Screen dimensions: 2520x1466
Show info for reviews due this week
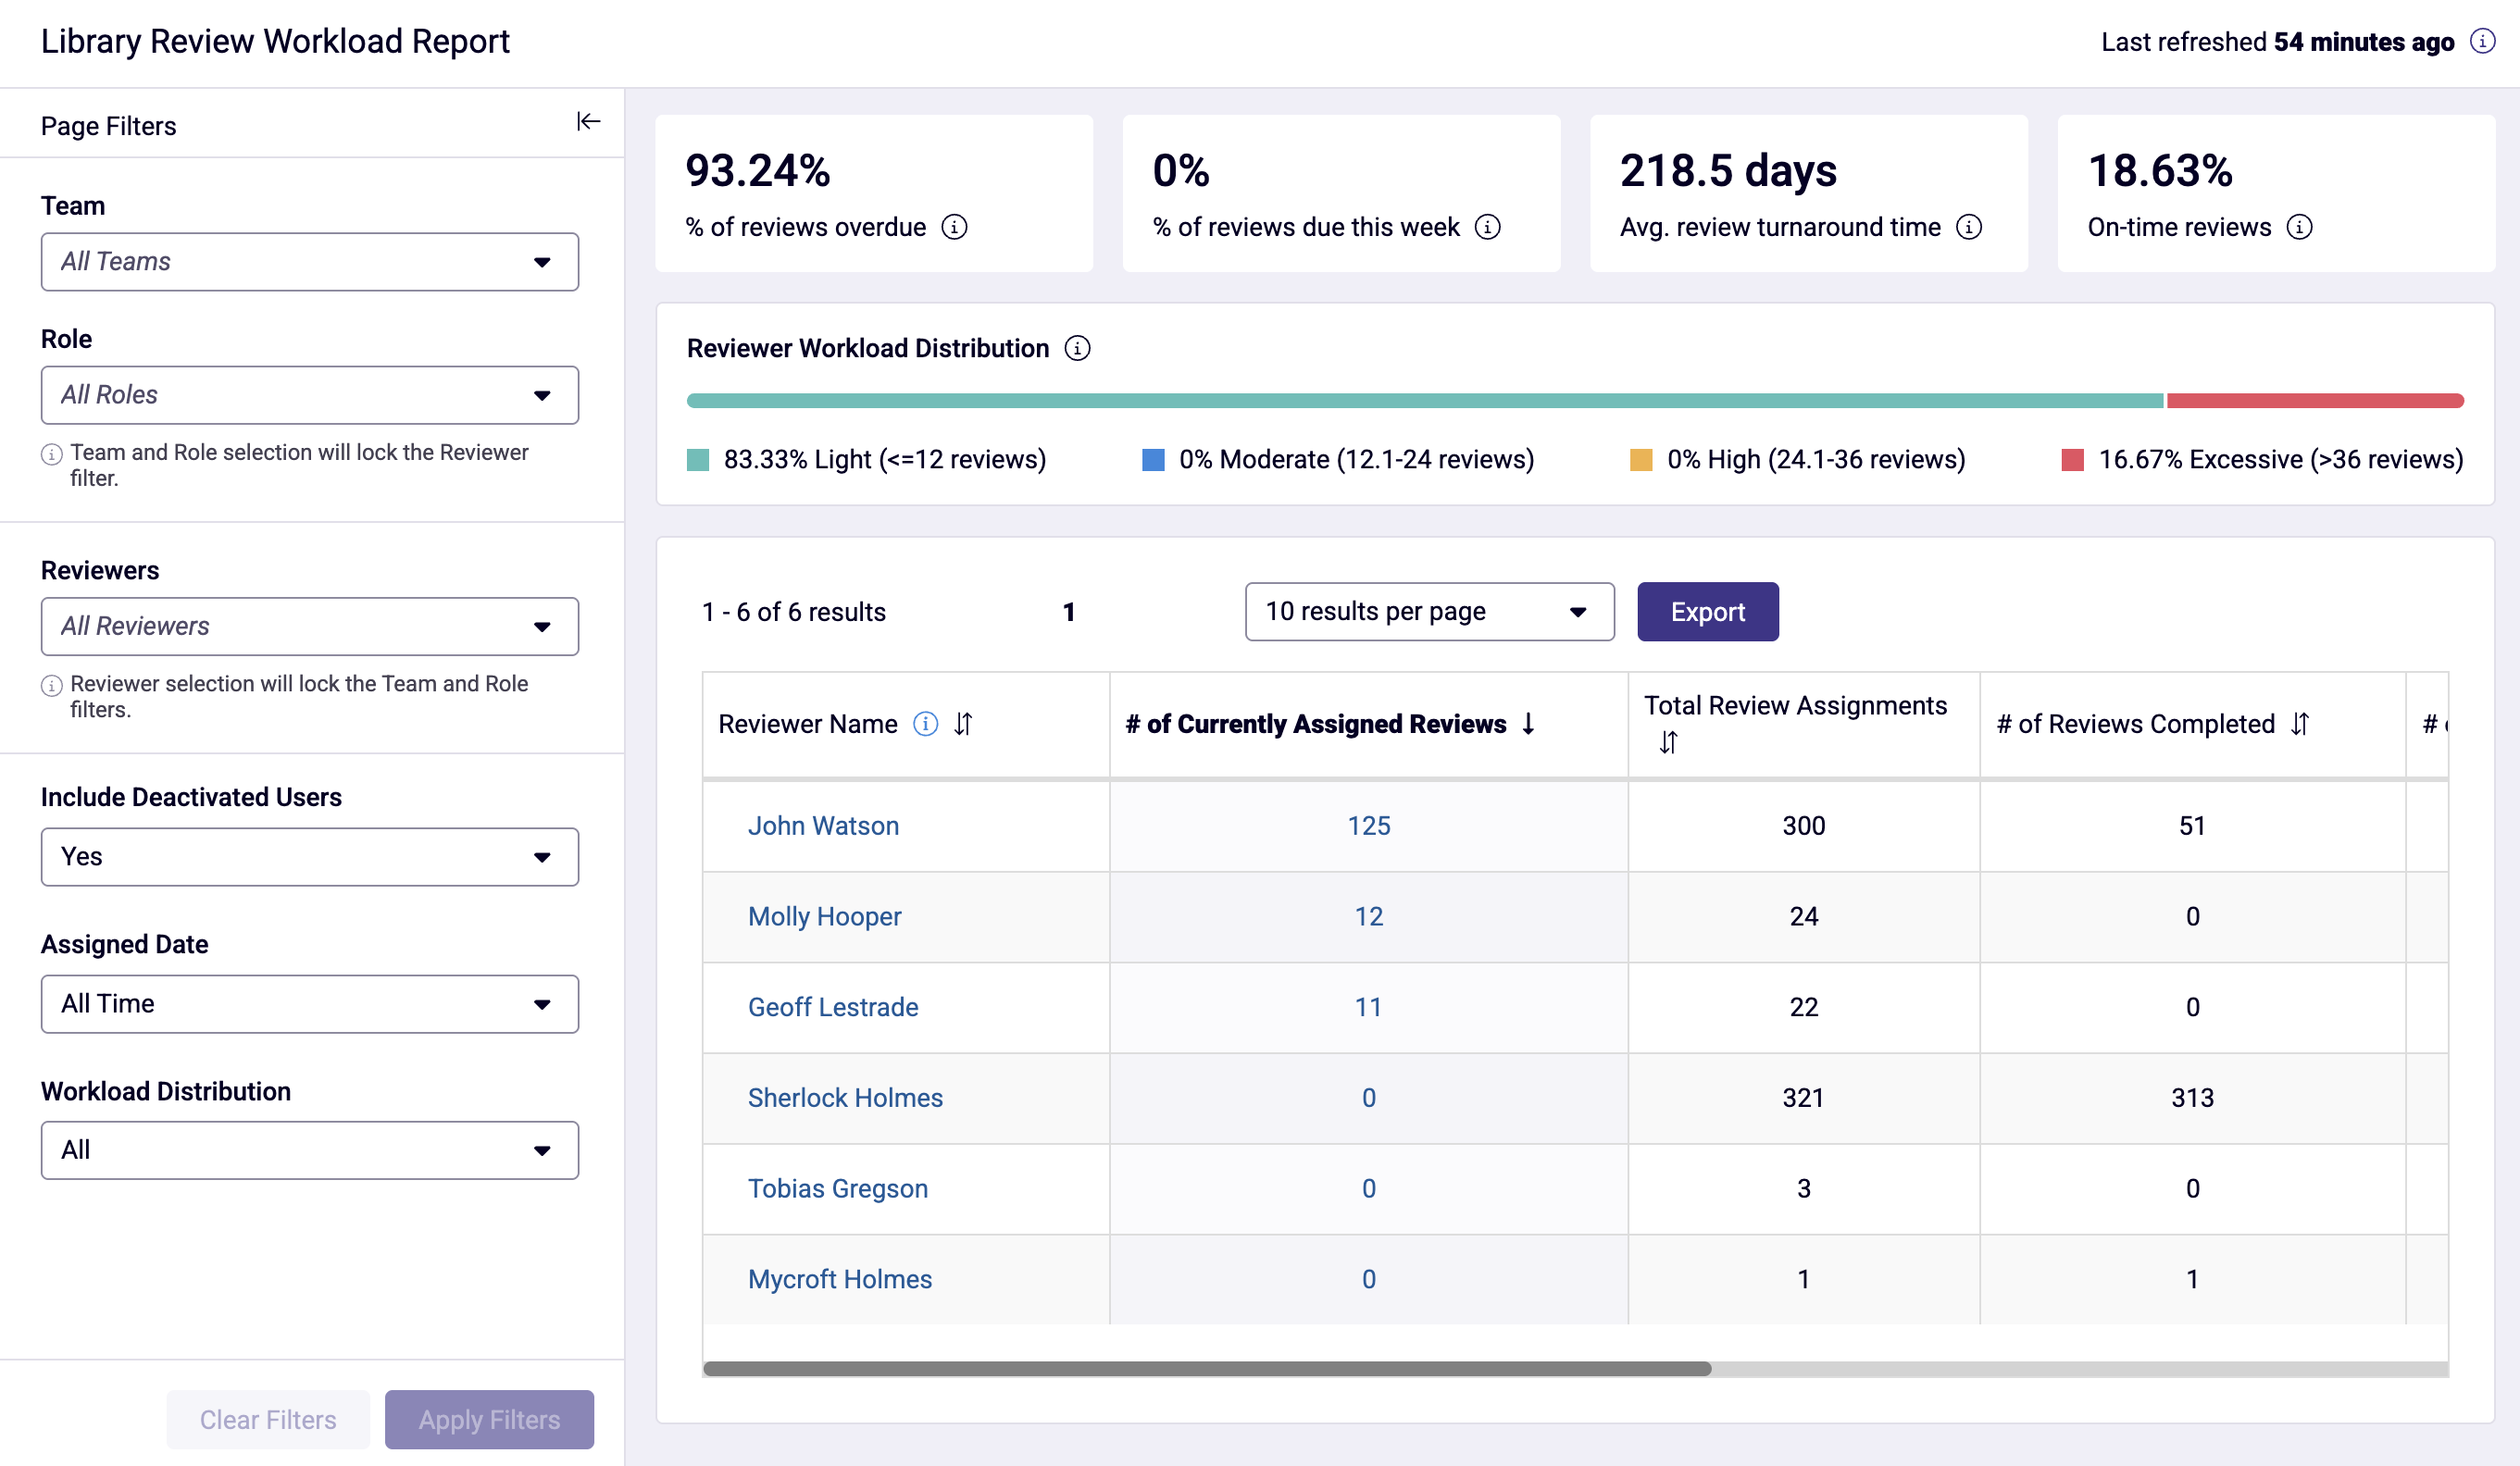1488,227
